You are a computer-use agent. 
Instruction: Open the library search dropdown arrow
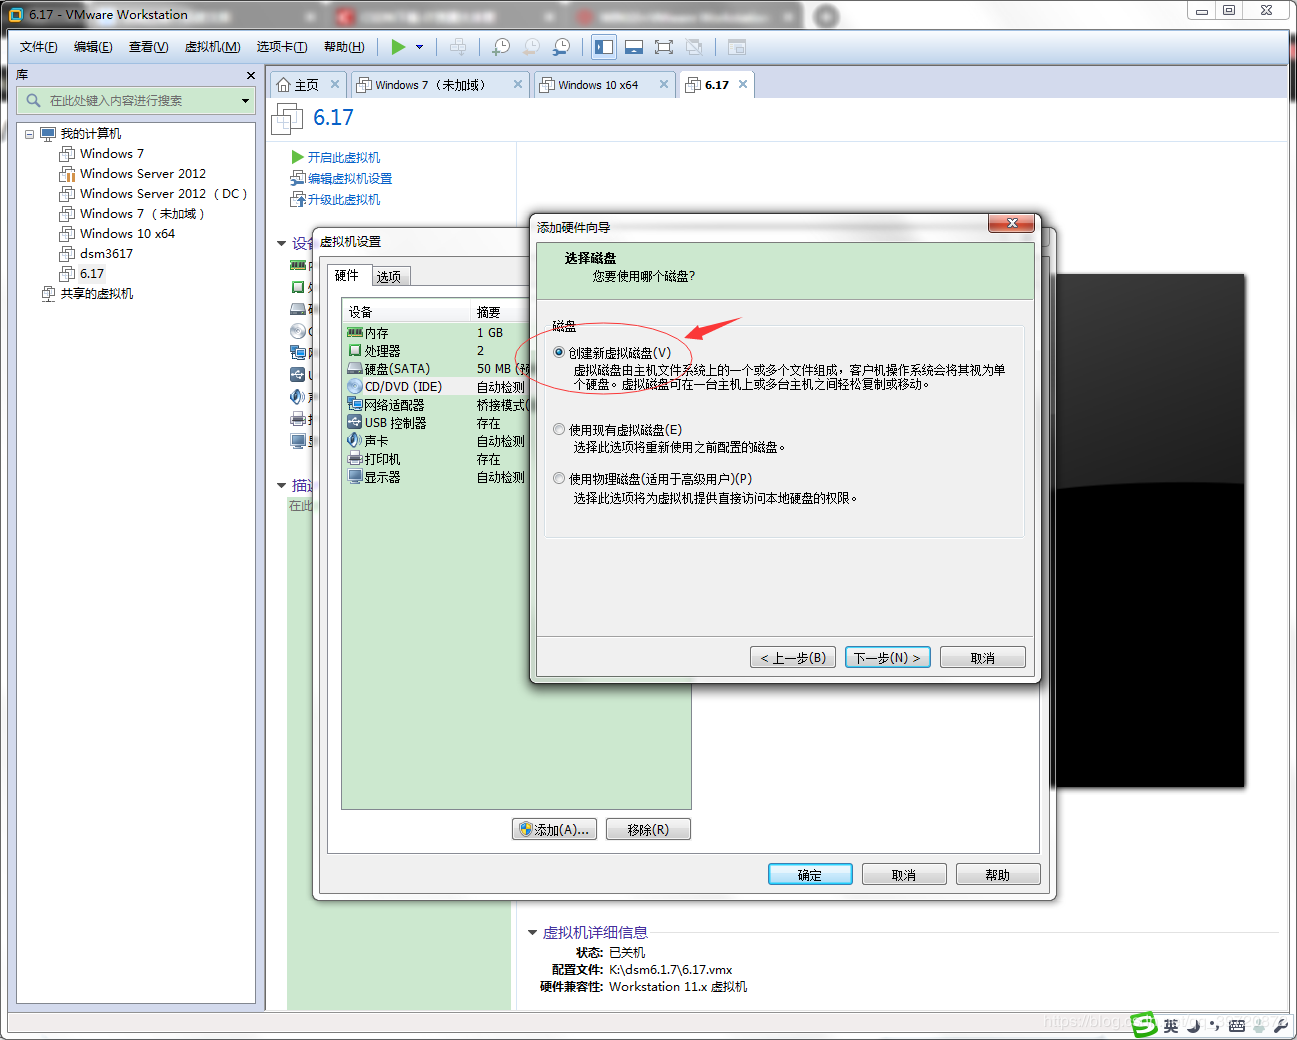[245, 101]
